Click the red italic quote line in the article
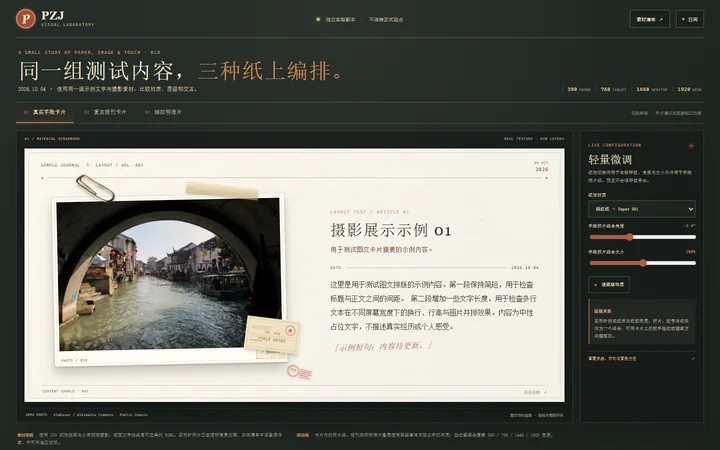Screen dimensions: 720x450 pyautogui.click(x=382, y=346)
